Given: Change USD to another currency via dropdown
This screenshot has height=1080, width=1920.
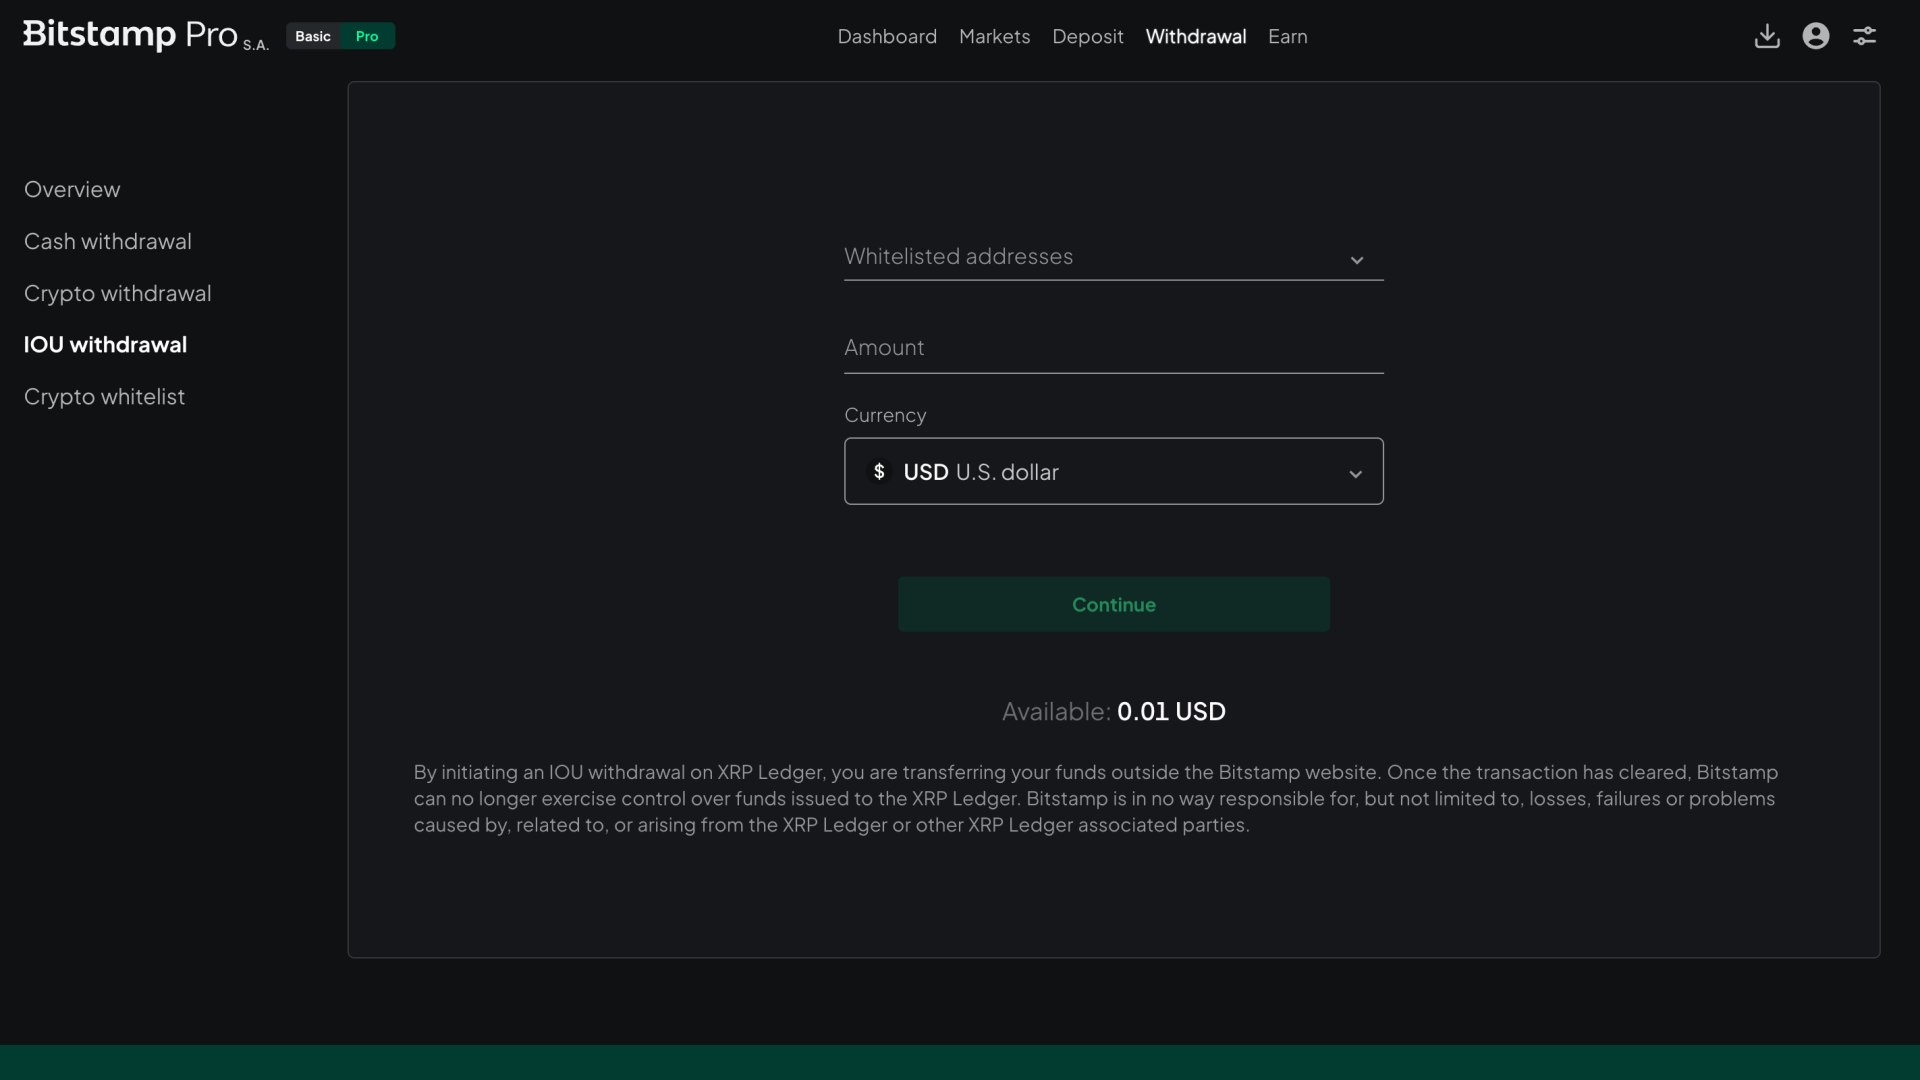Looking at the screenshot, I should coord(1113,471).
